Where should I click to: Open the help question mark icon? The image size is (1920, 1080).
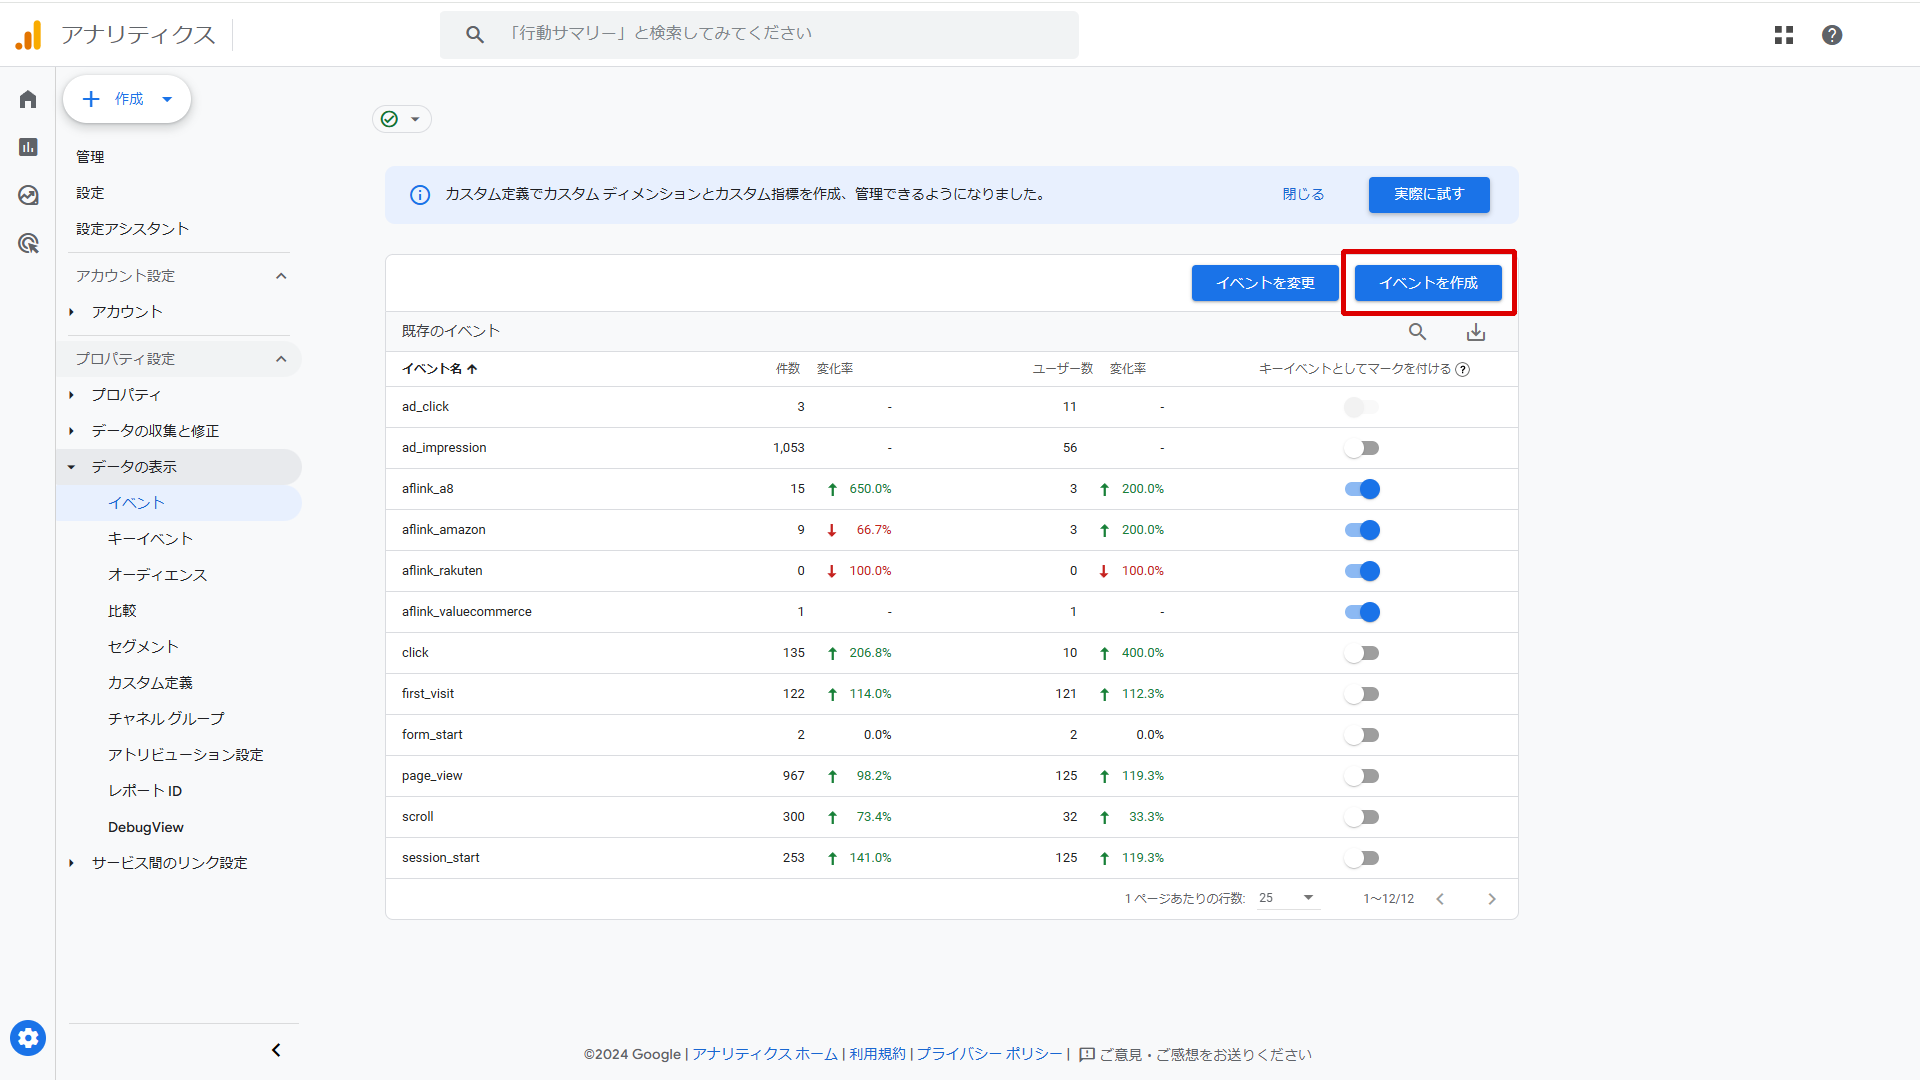[x=1832, y=35]
